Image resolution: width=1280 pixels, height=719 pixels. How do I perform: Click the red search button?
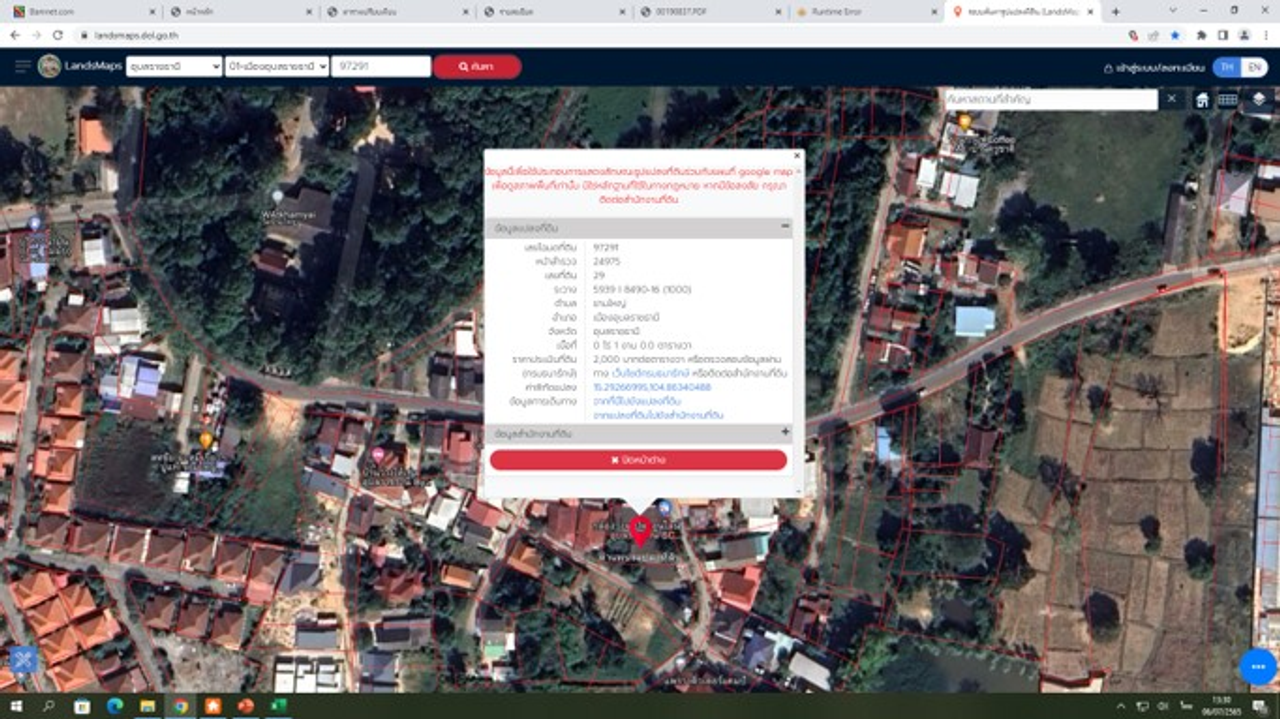[477, 67]
